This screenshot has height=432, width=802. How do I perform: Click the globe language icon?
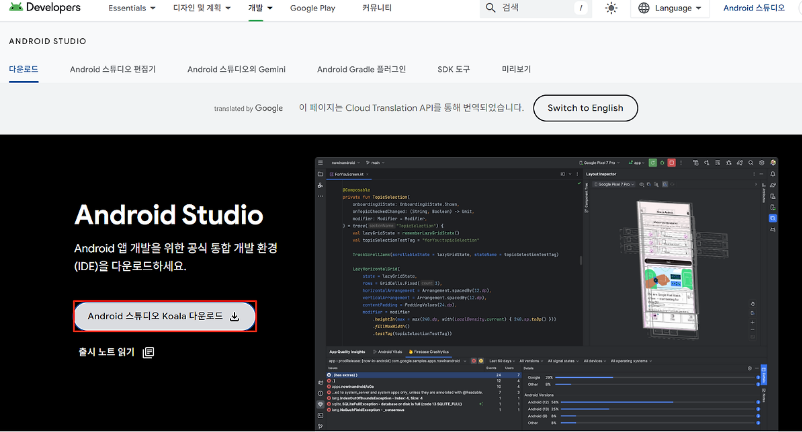pyautogui.click(x=644, y=8)
